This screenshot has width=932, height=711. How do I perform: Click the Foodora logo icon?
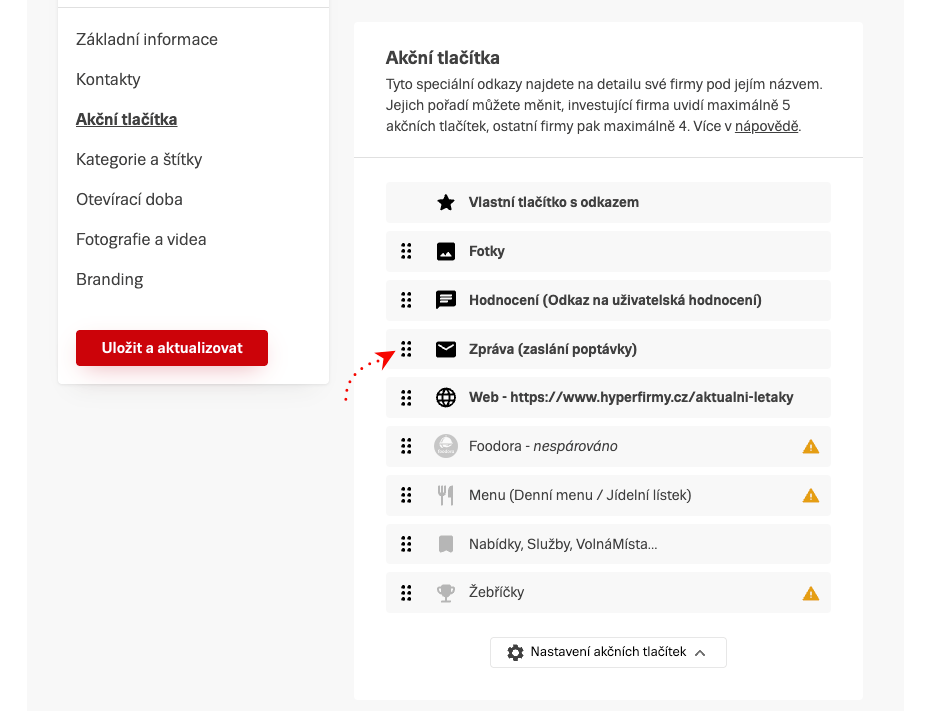(x=446, y=446)
